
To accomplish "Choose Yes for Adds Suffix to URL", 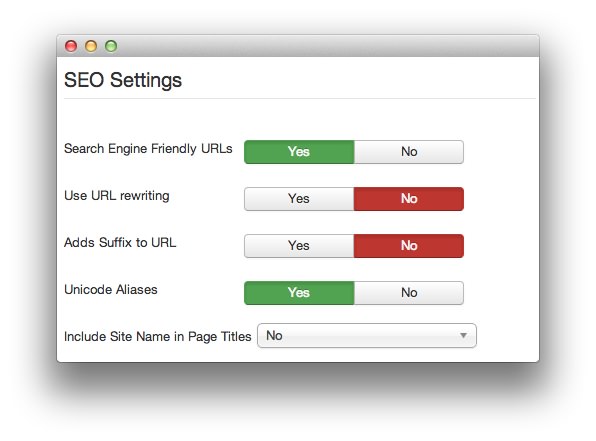I will tap(299, 246).
